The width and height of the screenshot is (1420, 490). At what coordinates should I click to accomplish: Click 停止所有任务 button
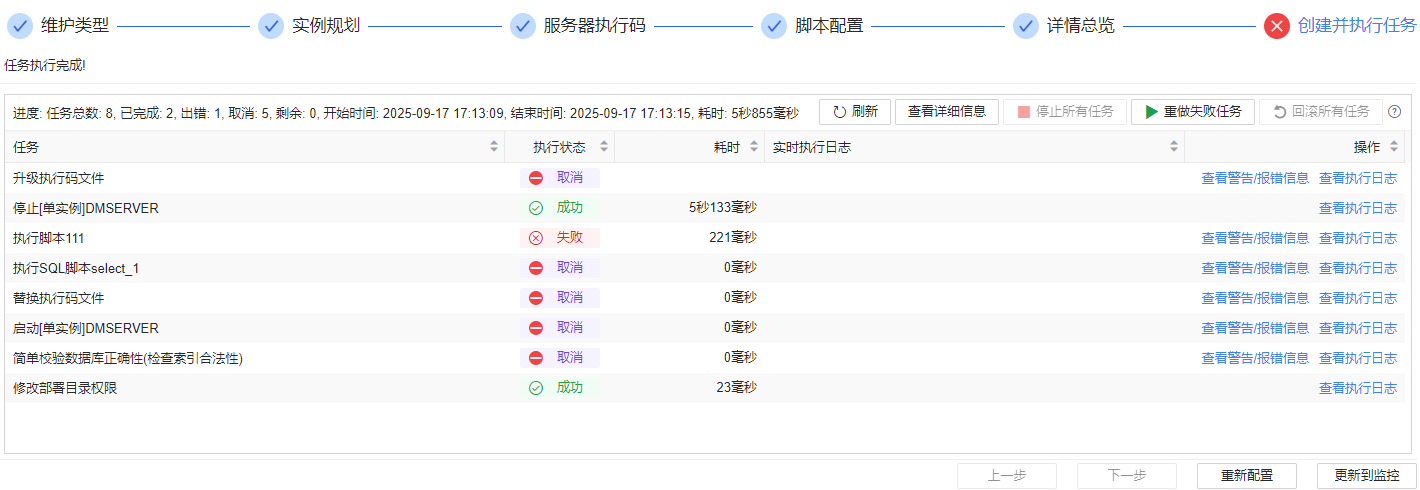point(1065,112)
